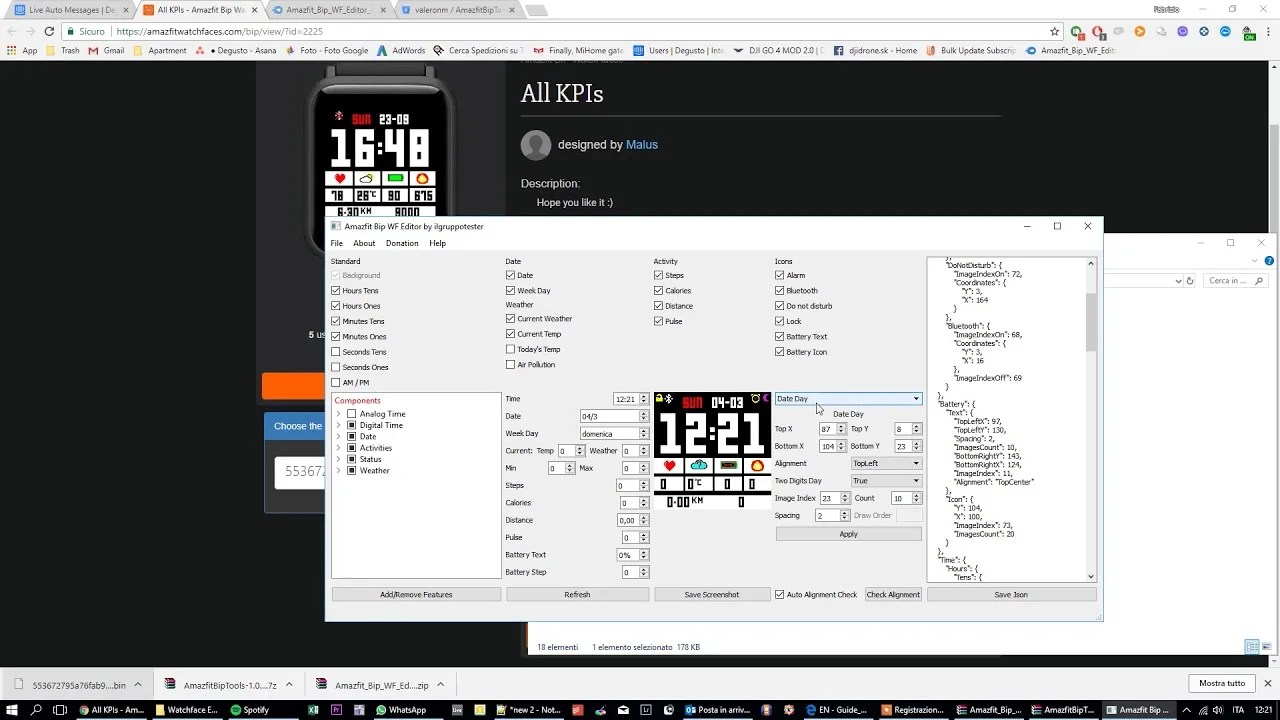
Task: Apply the Date Day settings
Action: (848, 534)
